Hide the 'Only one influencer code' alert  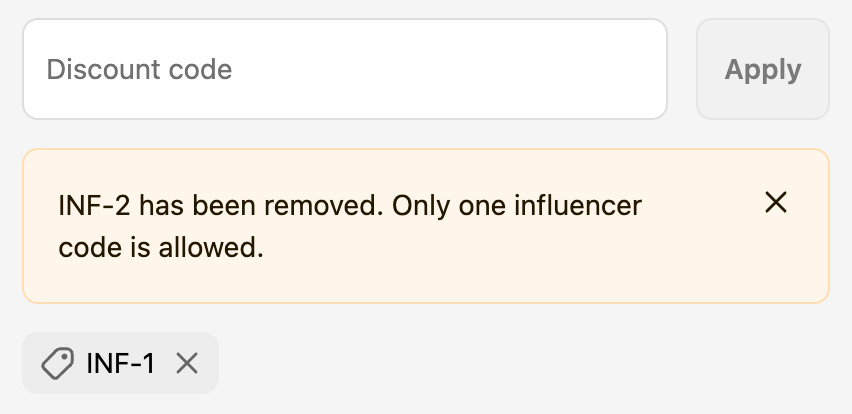(x=776, y=203)
